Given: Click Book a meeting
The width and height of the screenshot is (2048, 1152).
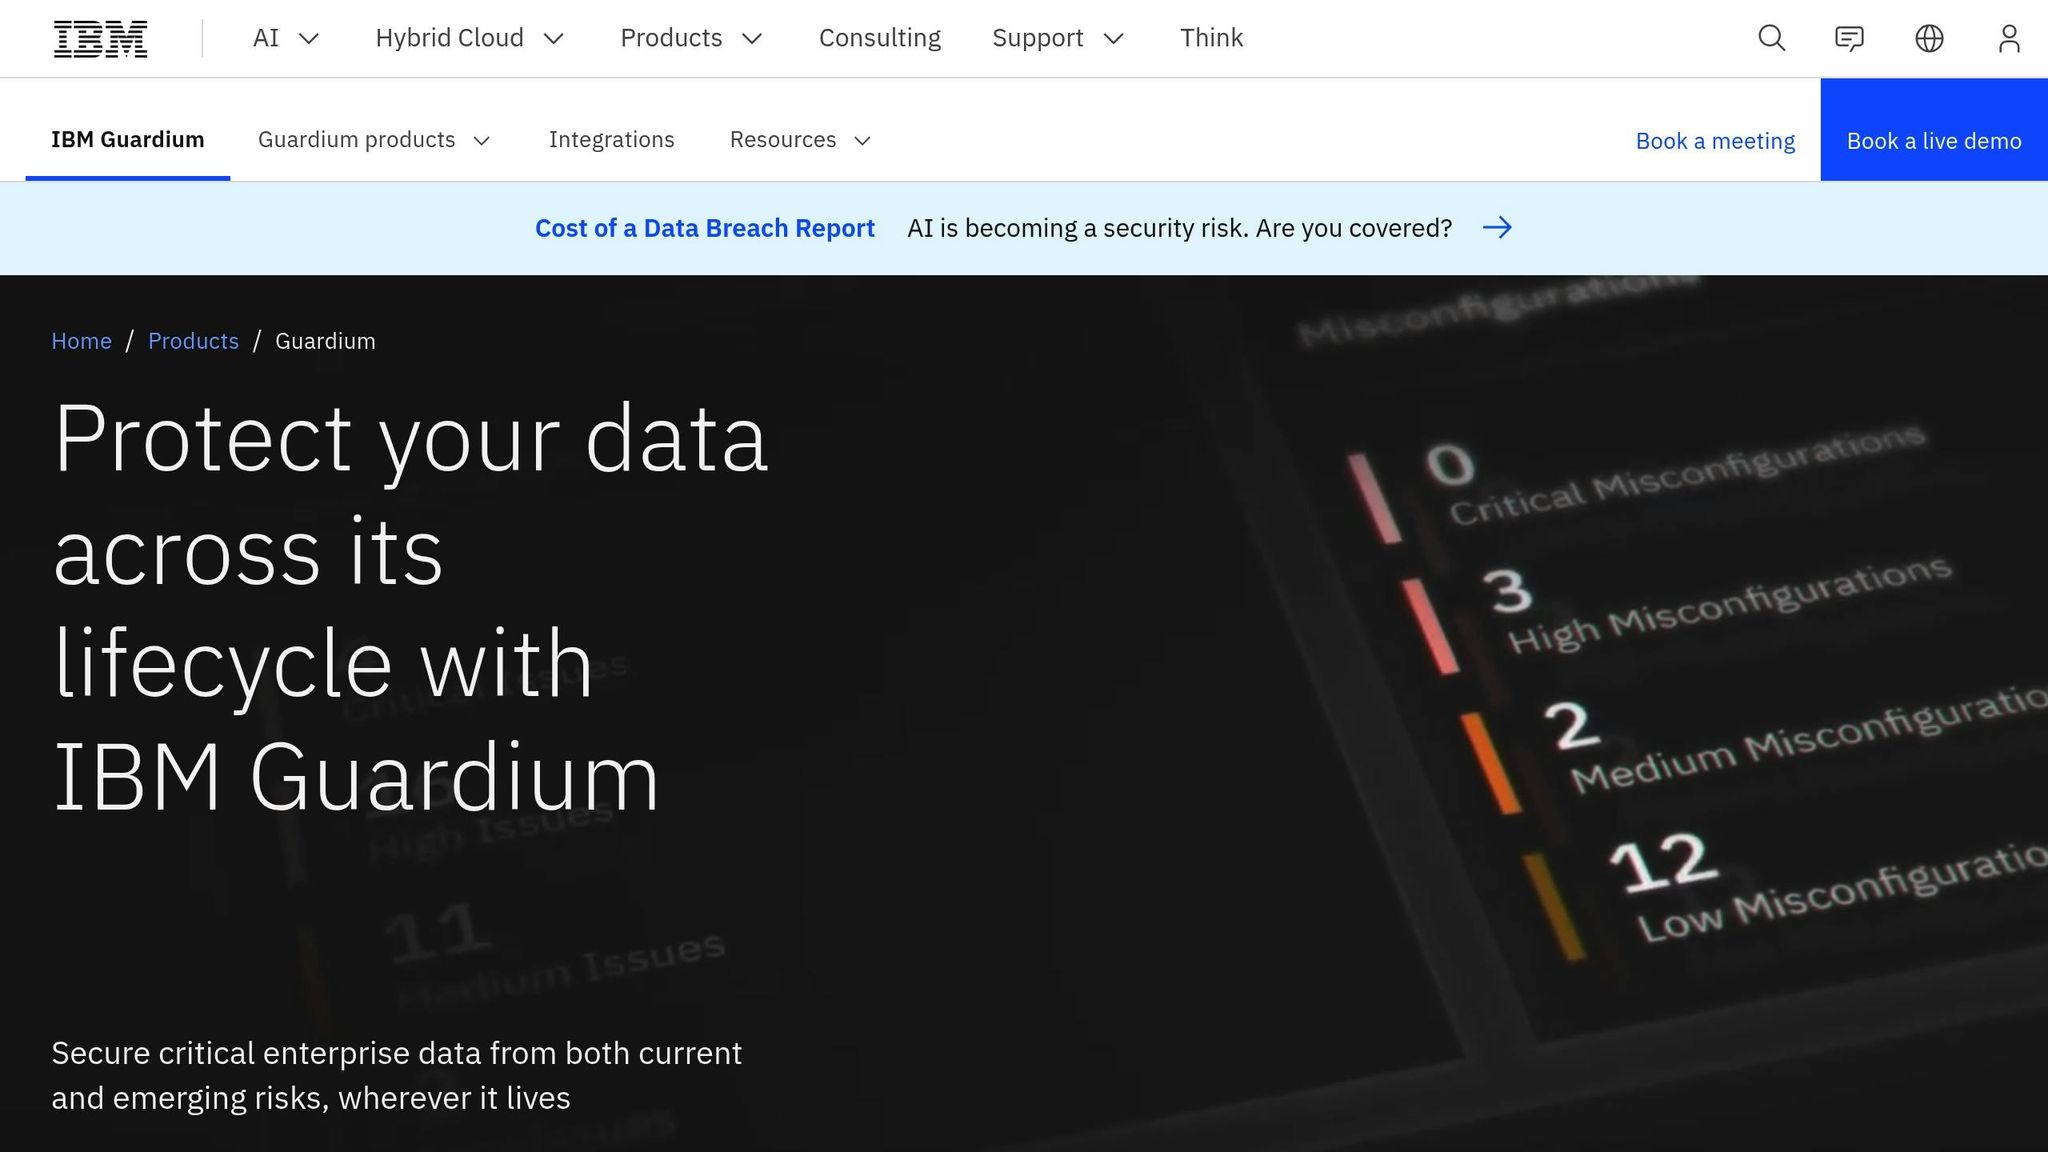Looking at the screenshot, I should [x=1714, y=141].
